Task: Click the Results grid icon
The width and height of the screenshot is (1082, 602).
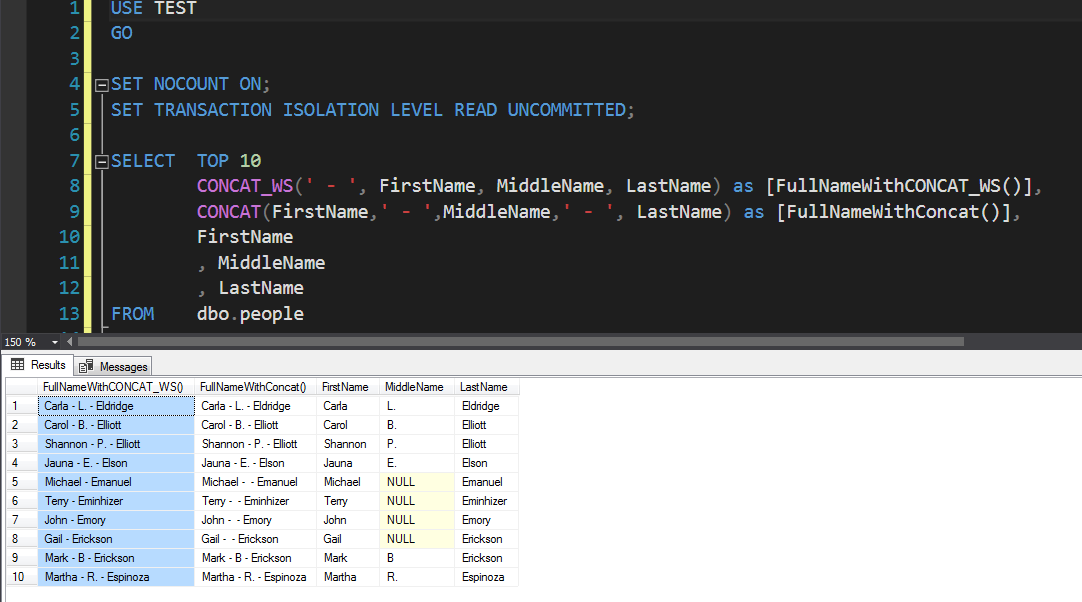Action: pos(16,365)
